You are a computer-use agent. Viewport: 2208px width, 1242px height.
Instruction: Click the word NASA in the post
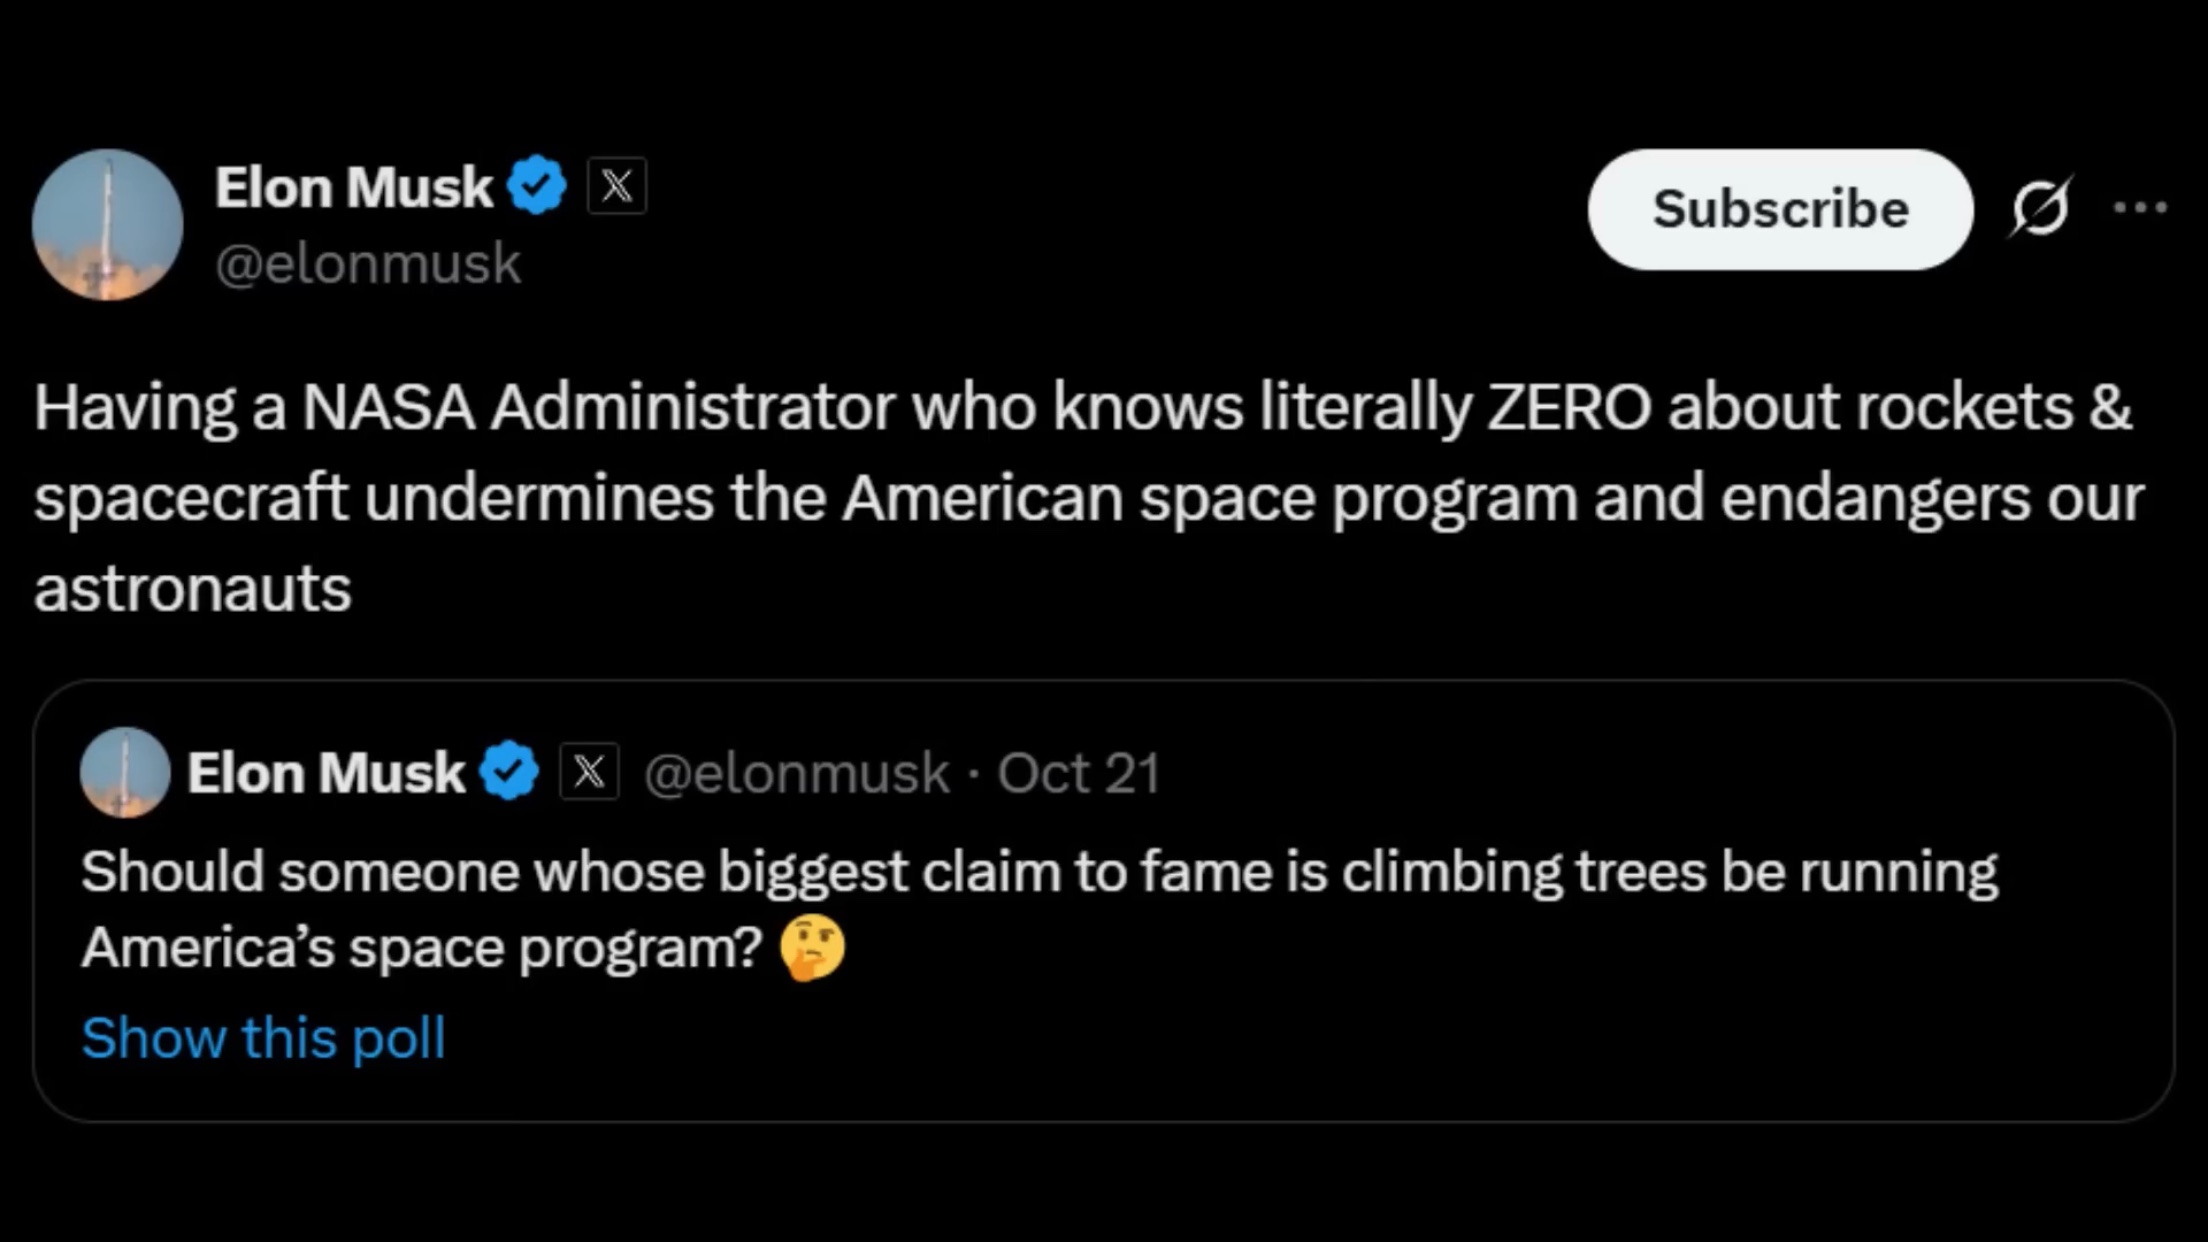(x=388, y=407)
